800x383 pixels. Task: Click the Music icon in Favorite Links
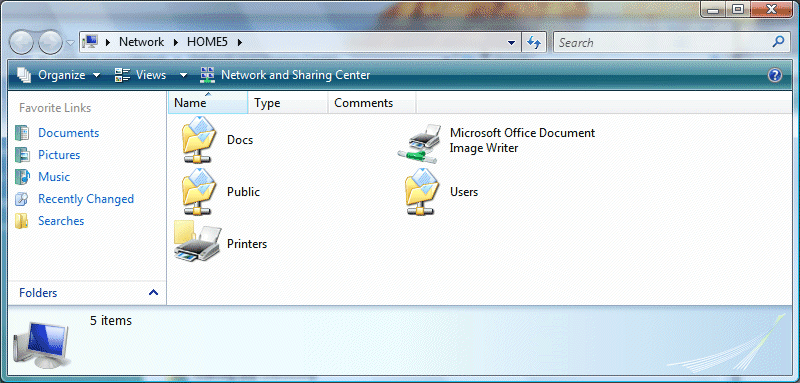point(22,177)
